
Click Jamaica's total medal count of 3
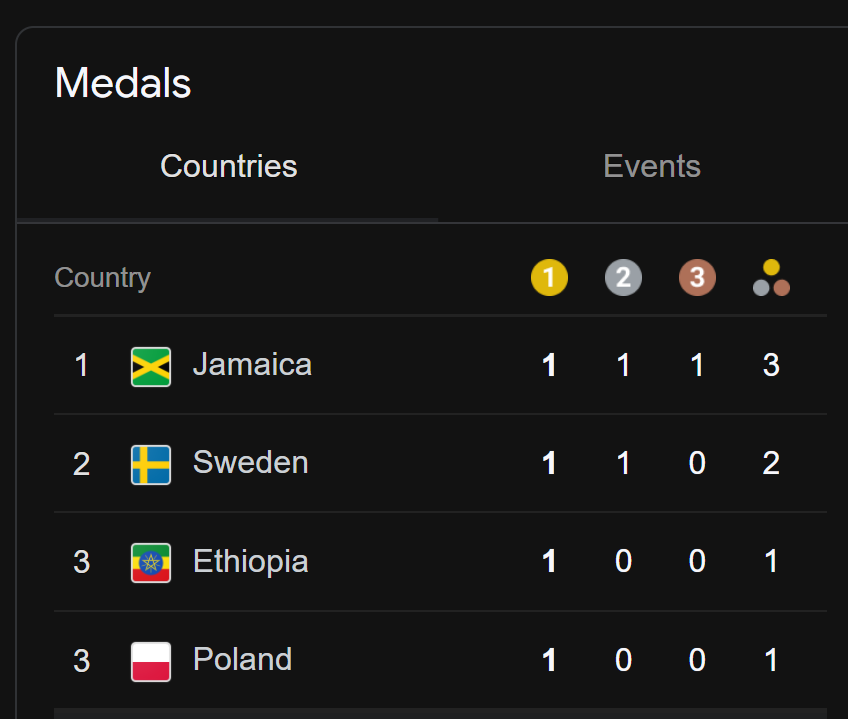coord(771,365)
